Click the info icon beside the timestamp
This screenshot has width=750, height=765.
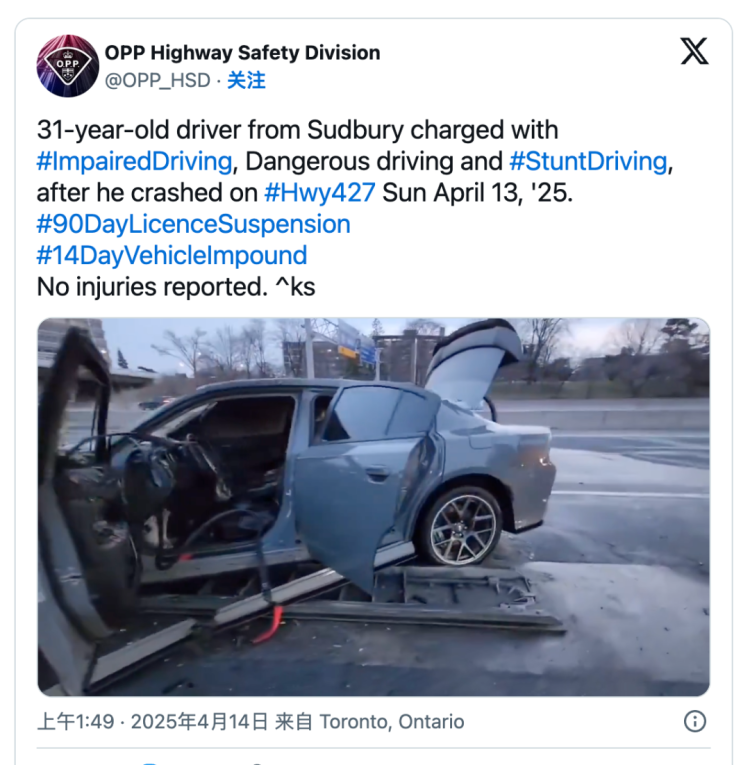click(x=694, y=721)
